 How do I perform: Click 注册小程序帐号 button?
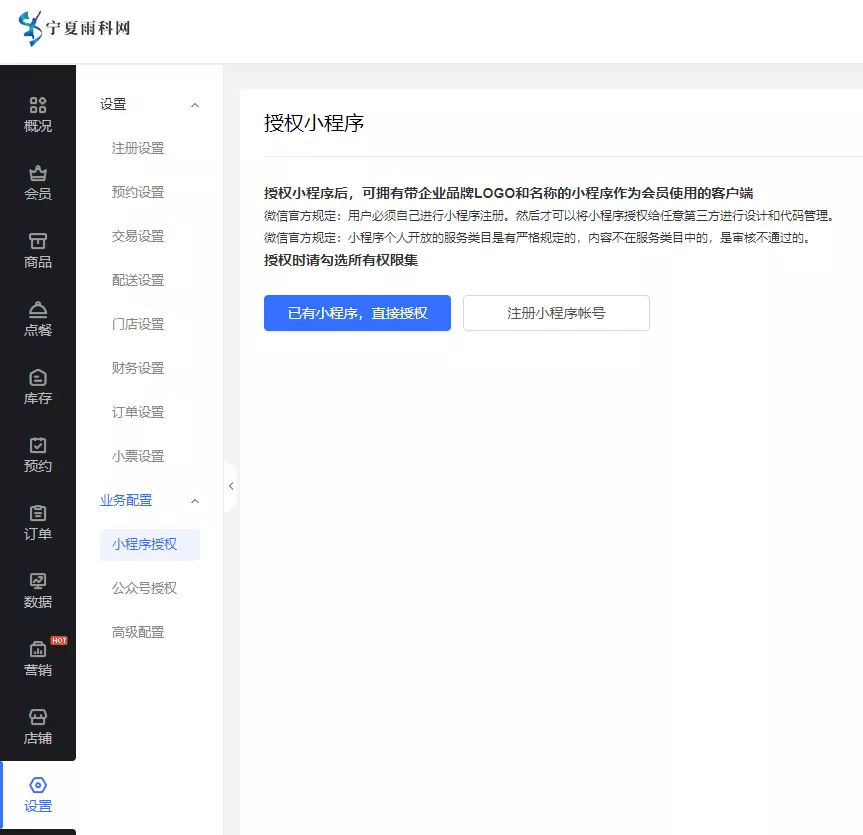[556, 313]
